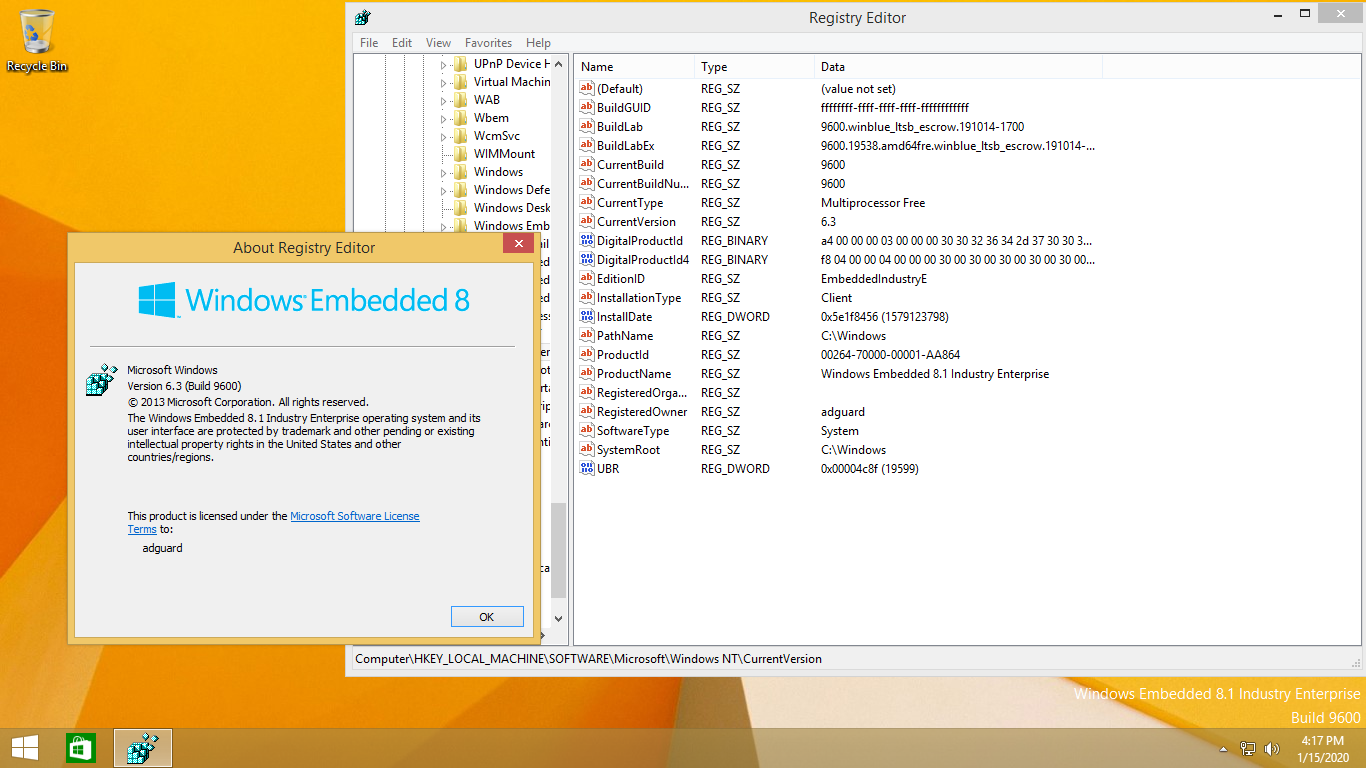This screenshot has width=1366, height=768.
Task: Open the Recycle Bin desktop icon
Action: coord(37,40)
